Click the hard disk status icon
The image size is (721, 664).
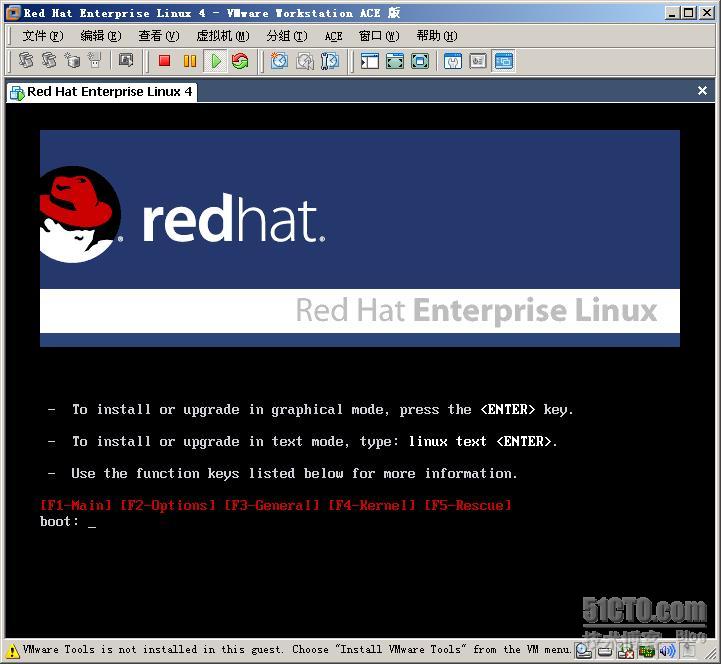pos(605,651)
